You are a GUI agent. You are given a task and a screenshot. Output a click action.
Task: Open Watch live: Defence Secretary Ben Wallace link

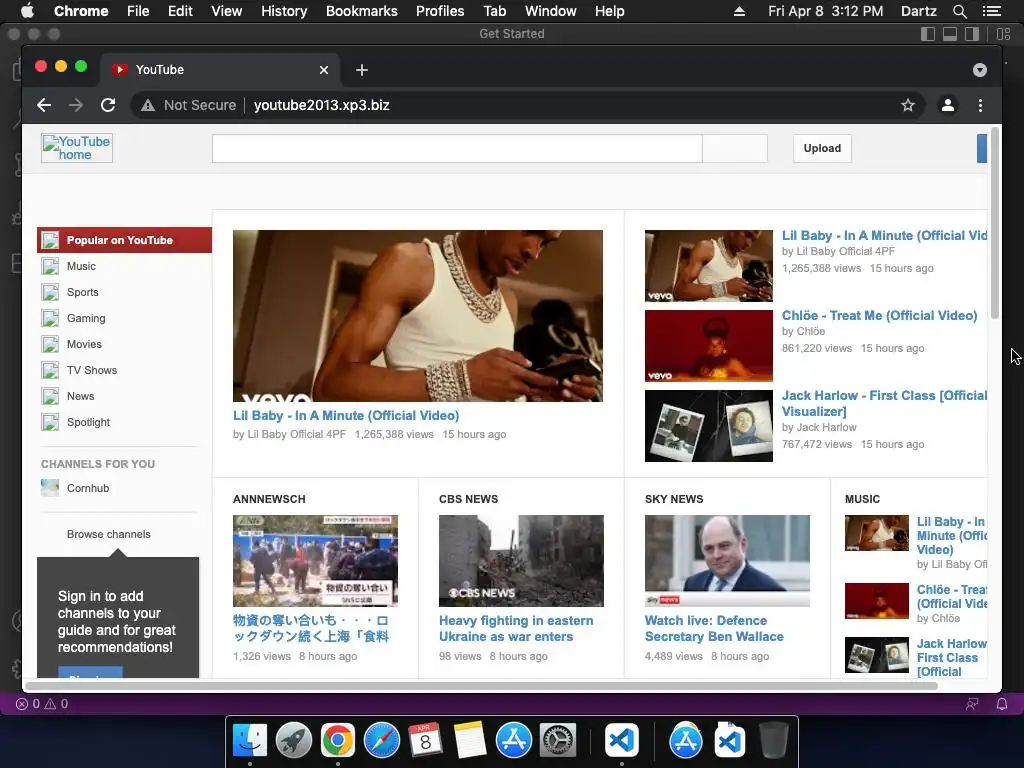tap(714, 628)
